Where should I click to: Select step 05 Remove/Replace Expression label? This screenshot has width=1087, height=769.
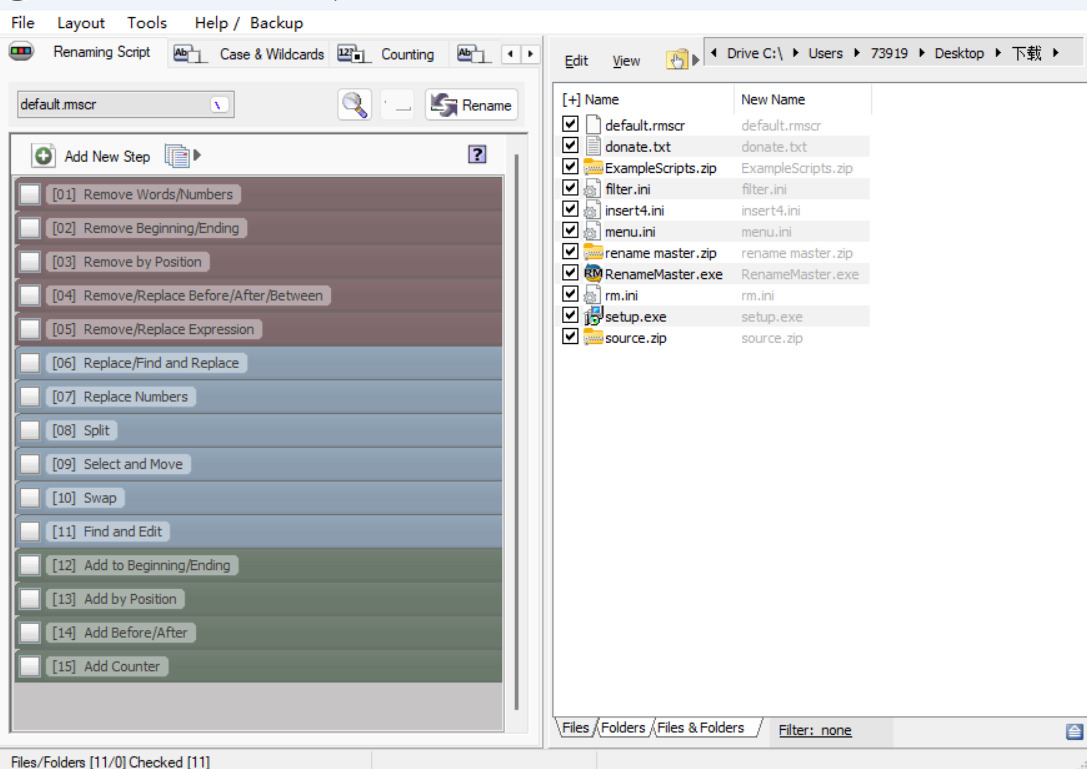coord(153,329)
